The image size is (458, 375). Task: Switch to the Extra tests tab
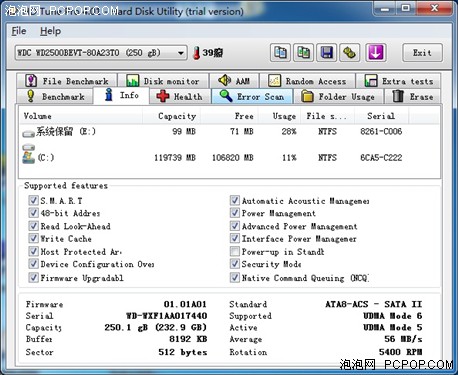398,81
